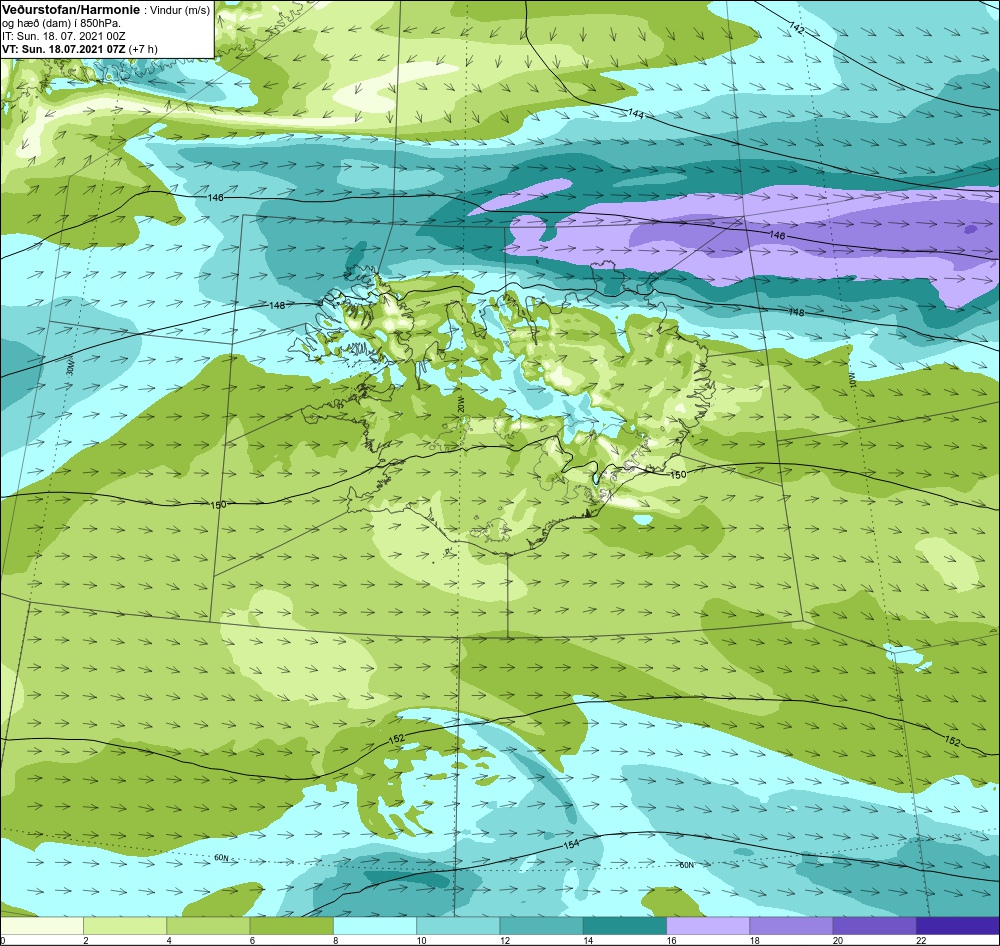
Task: Pick the 16–18 m/s light lavender legend swatch
Action: click(x=708, y=925)
